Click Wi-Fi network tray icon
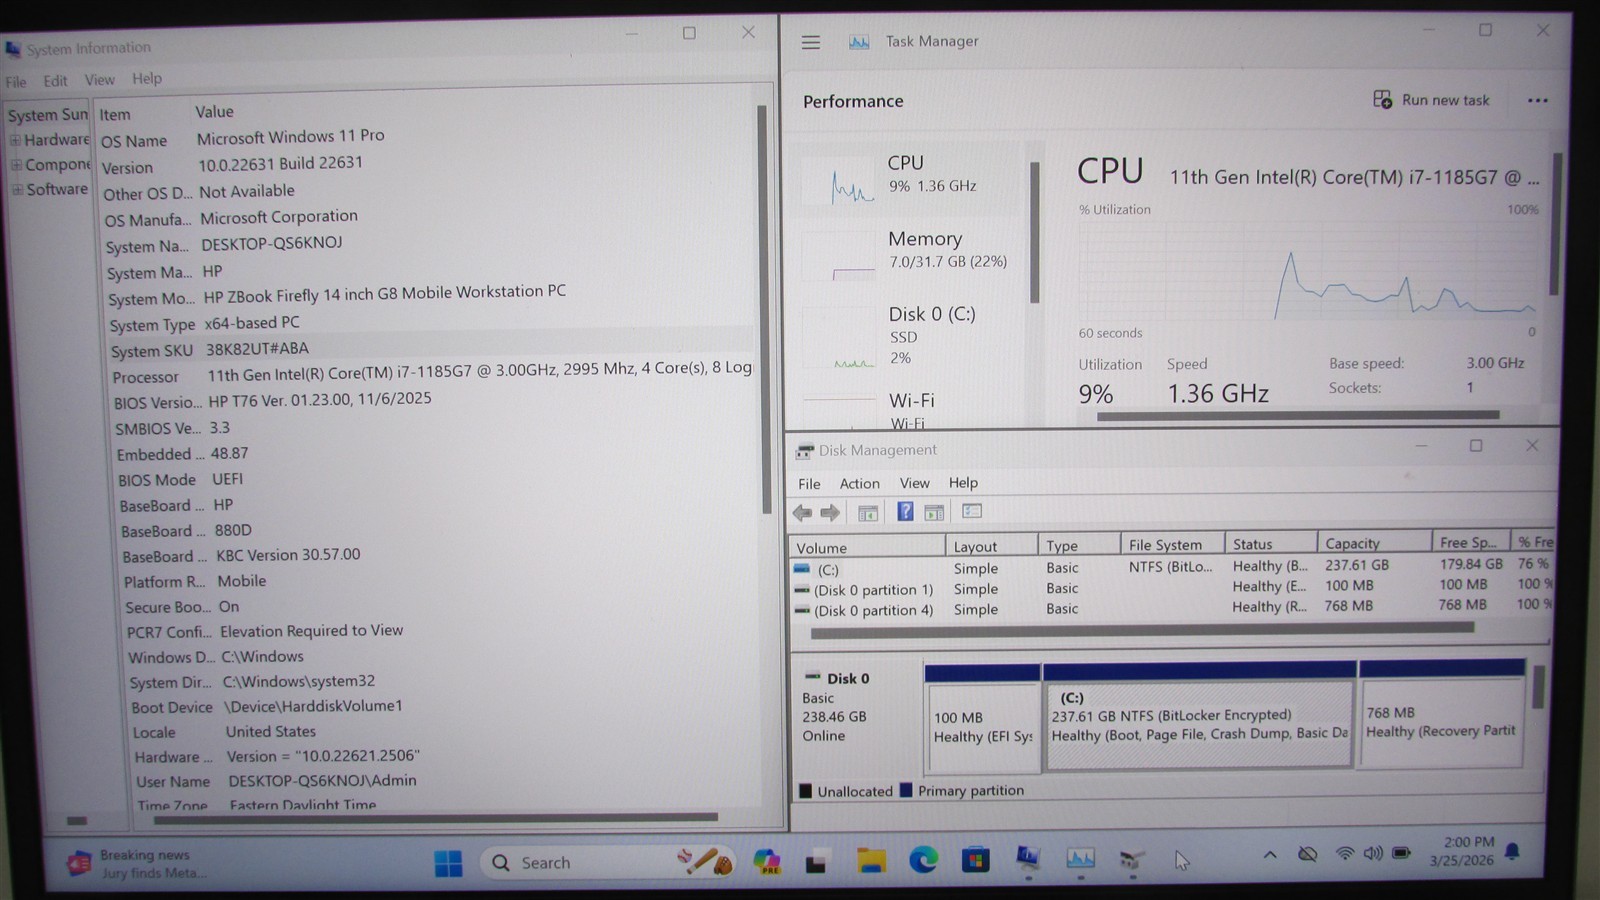Screen dimensions: 1600x900 pos(1345,854)
